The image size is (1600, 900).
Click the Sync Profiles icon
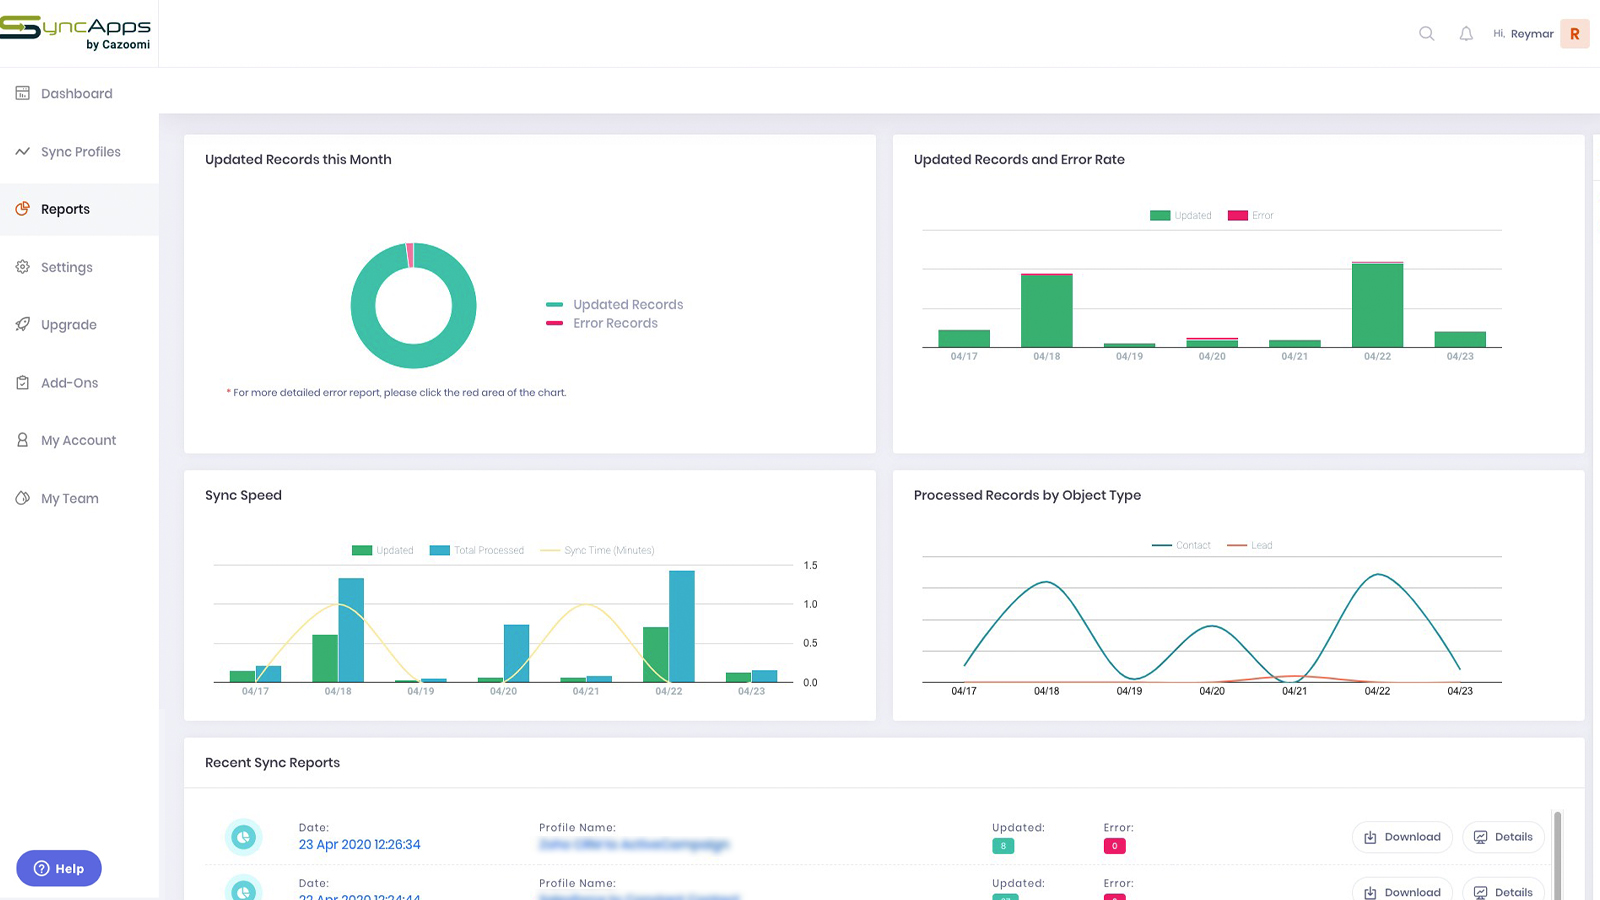(x=22, y=152)
